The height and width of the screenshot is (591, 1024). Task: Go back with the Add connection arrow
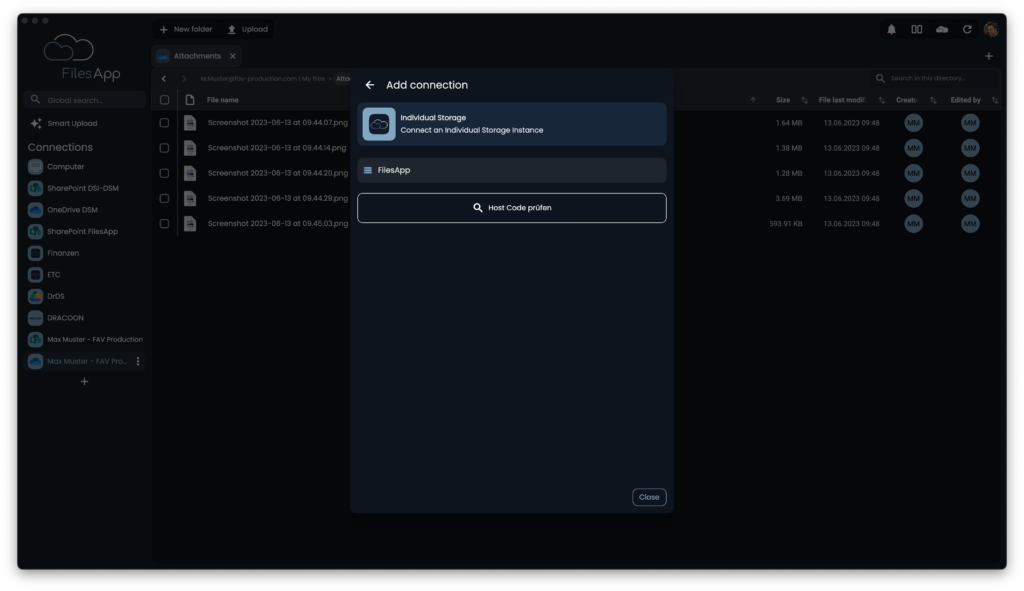coord(370,85)
